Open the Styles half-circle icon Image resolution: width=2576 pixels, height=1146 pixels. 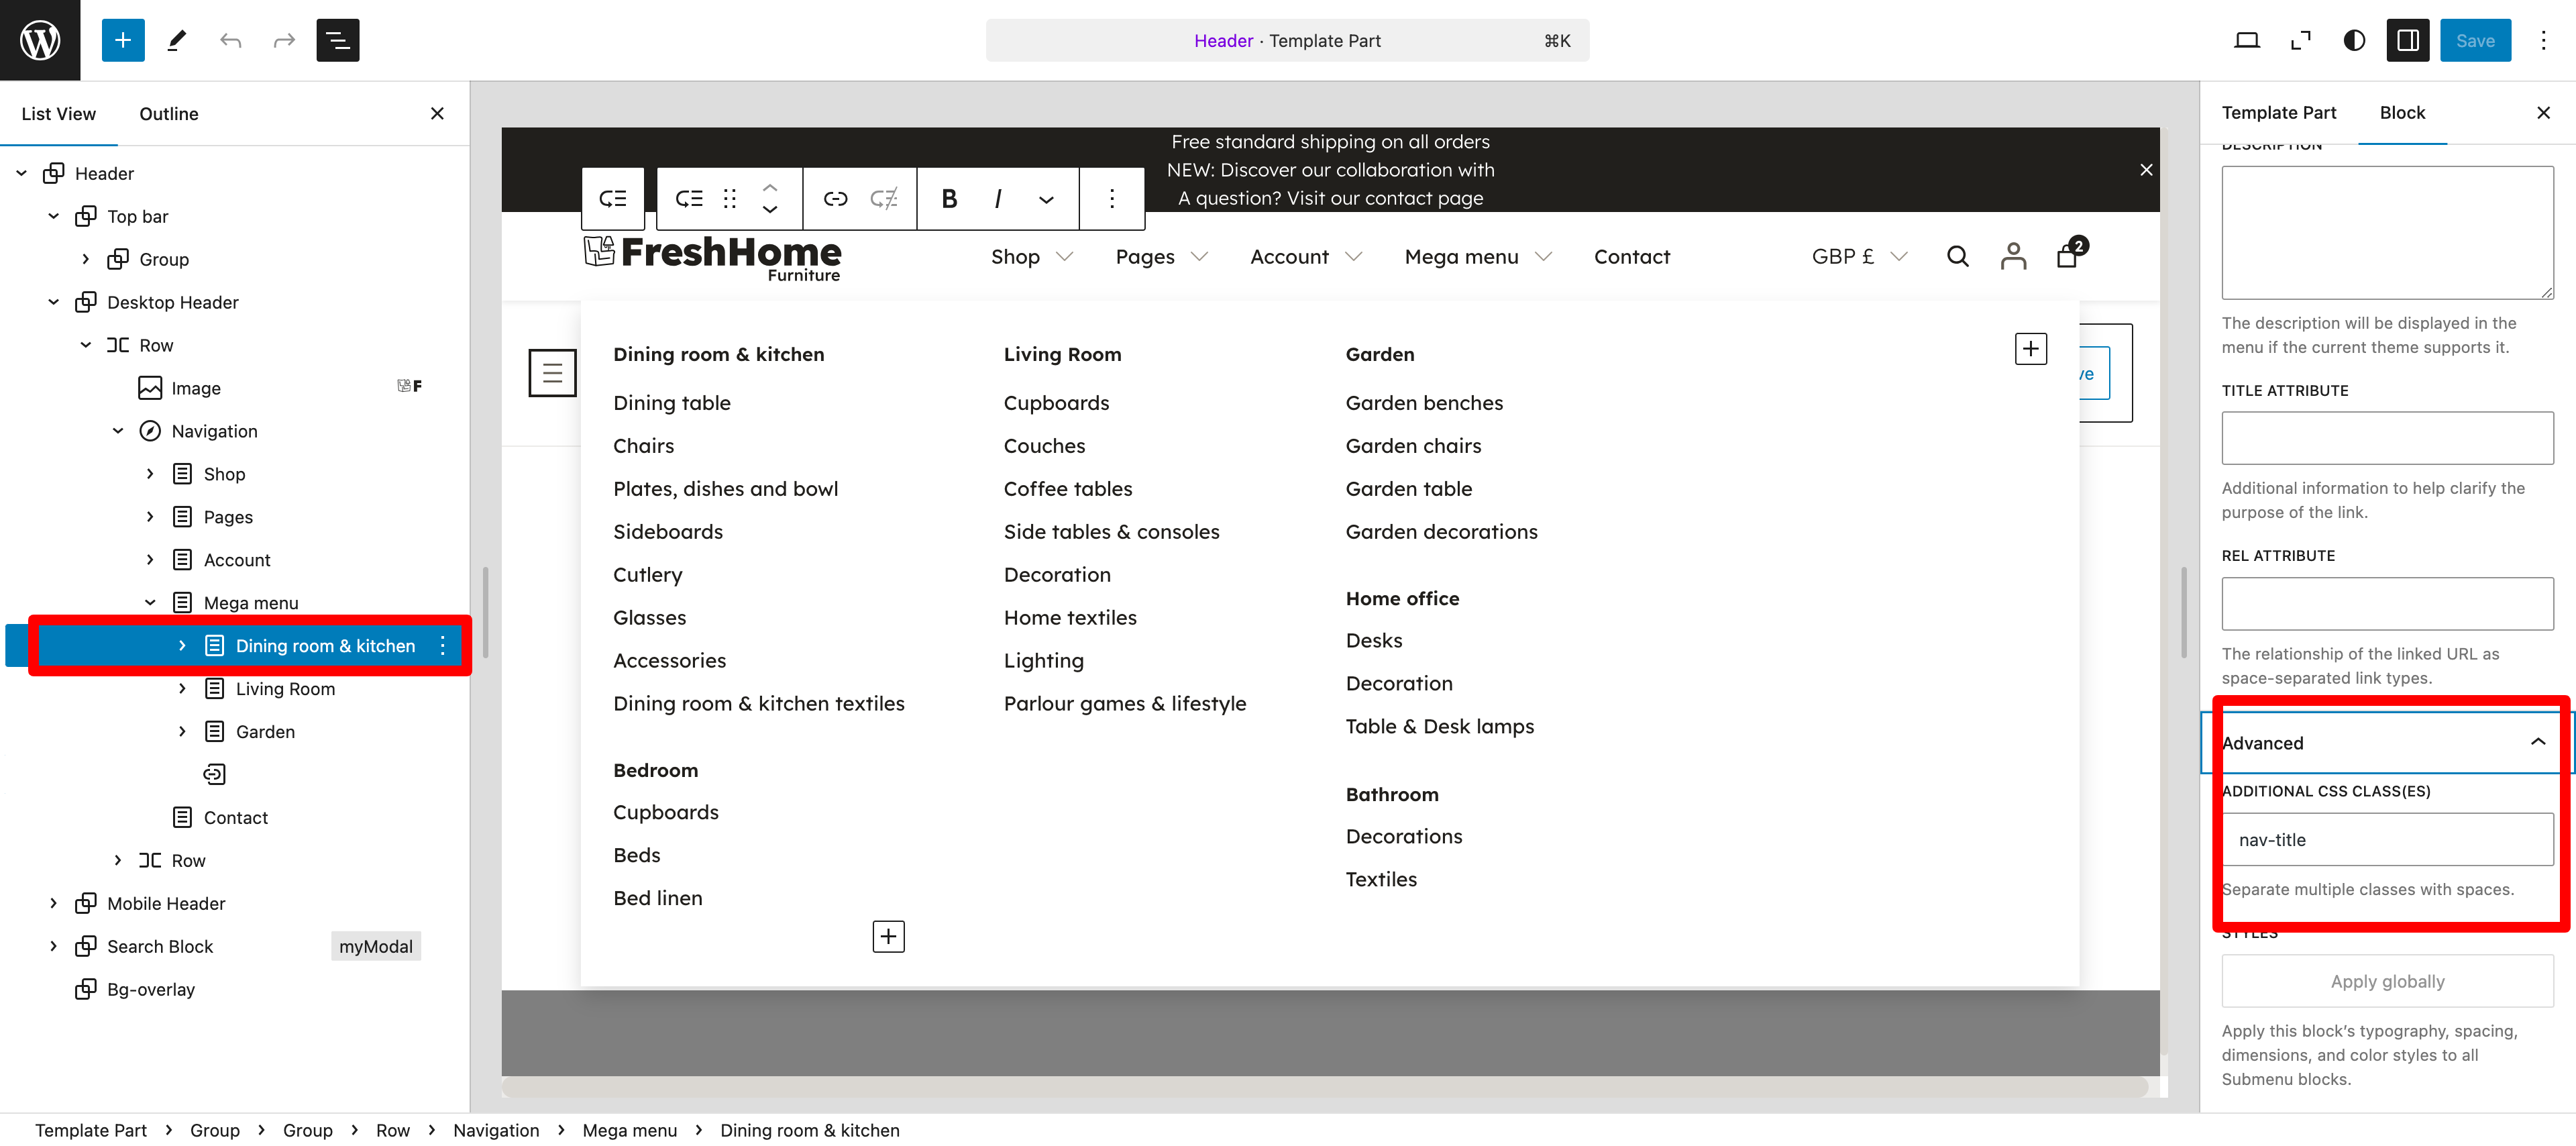click(x=2354, y=40)
